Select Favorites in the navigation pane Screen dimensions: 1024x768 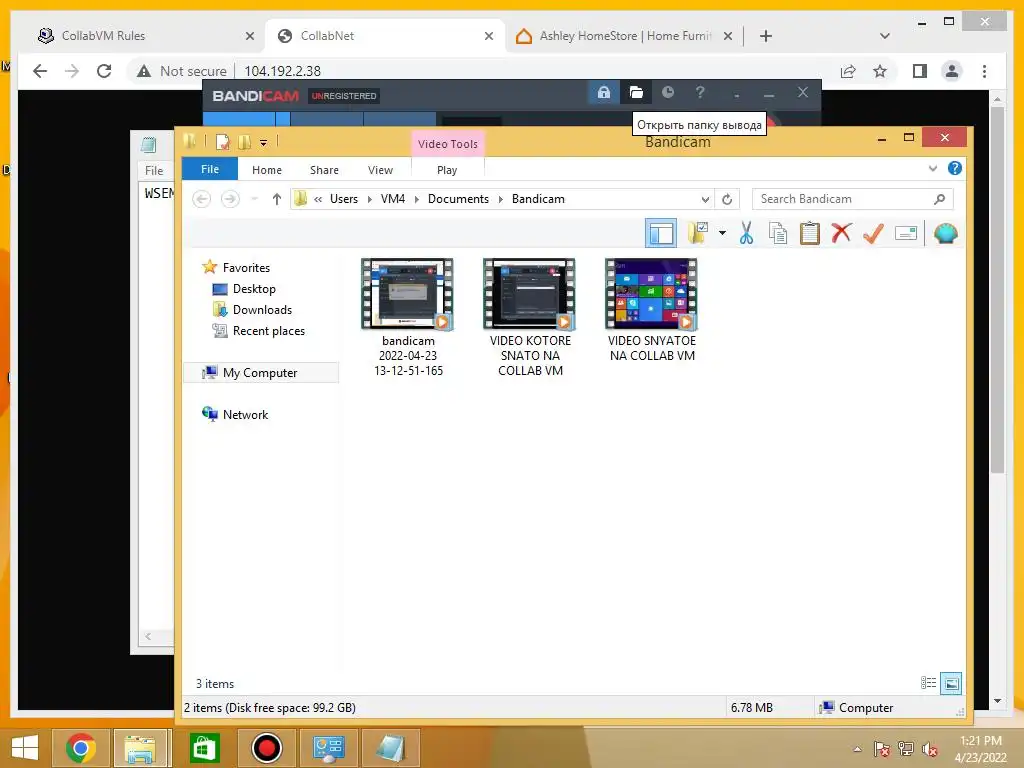click(x=246, y=267)
